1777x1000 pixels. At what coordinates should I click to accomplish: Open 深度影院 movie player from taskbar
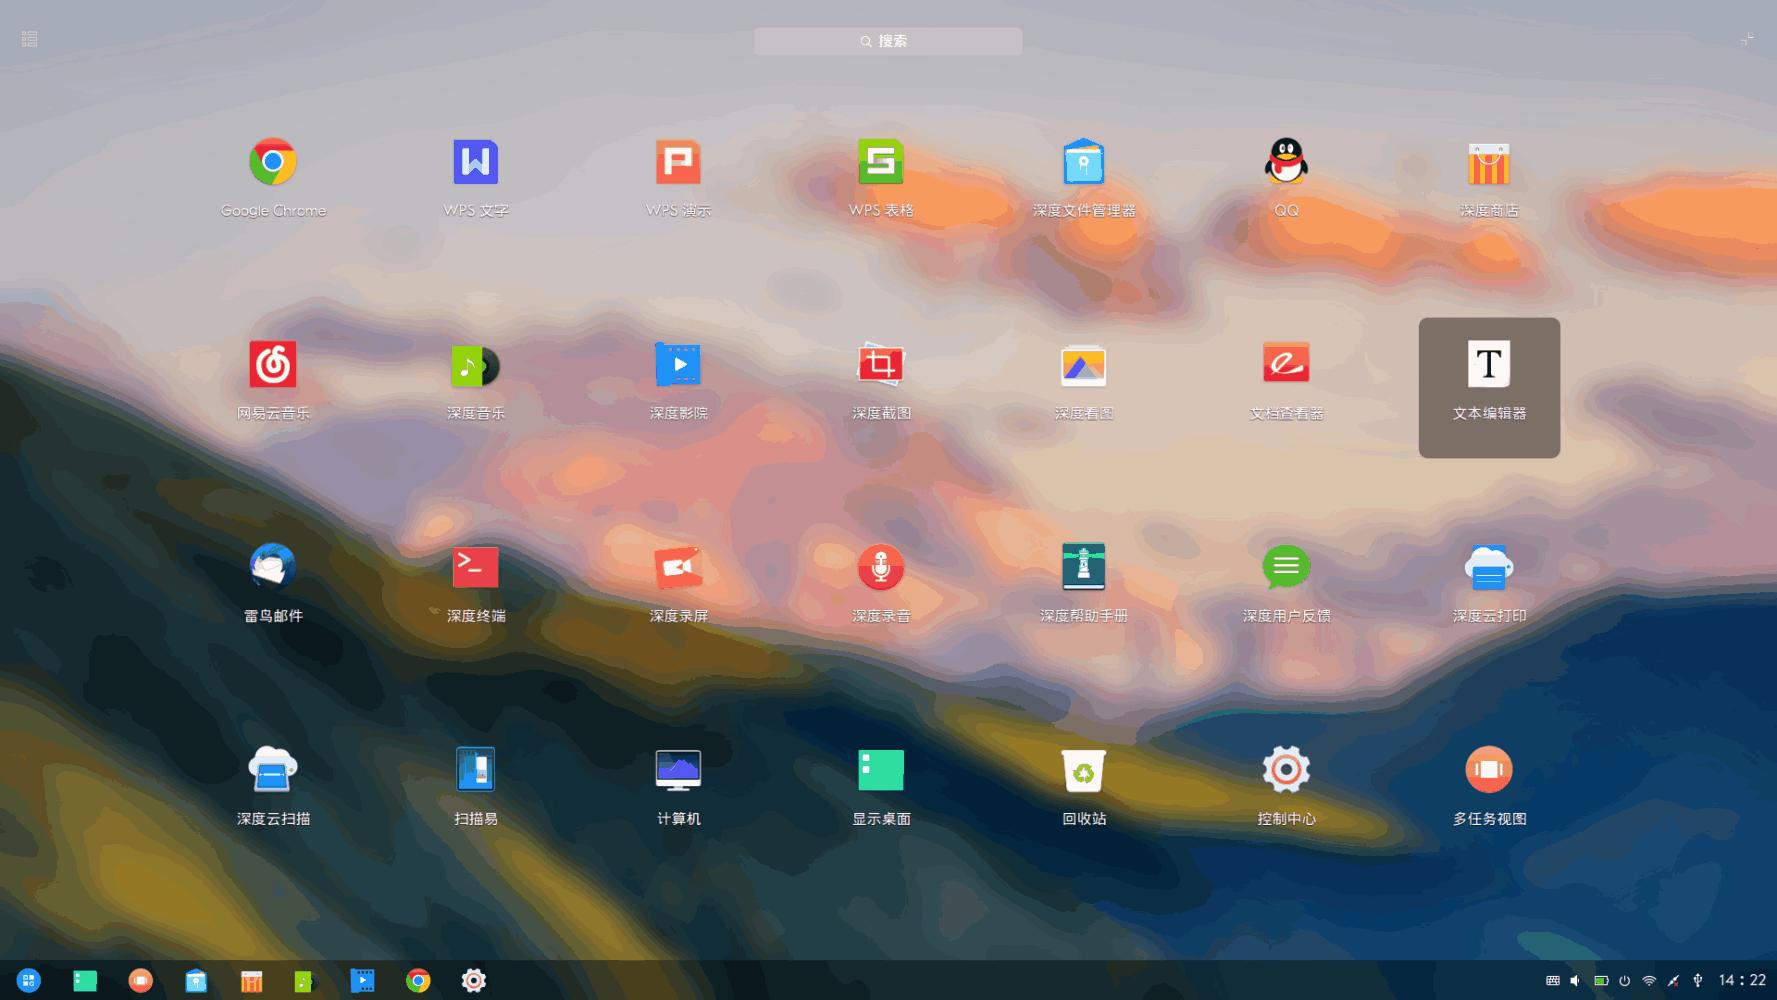[x=362, y=980]
